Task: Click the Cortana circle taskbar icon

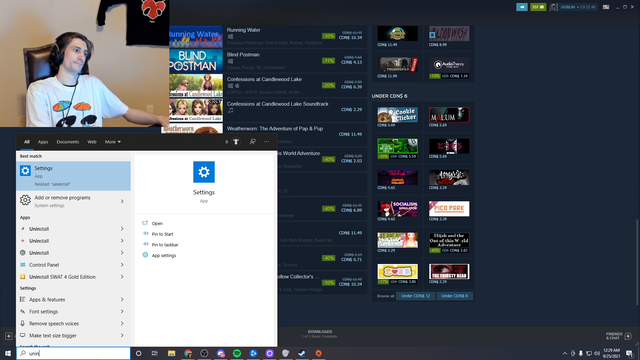Action: point(138,353)
